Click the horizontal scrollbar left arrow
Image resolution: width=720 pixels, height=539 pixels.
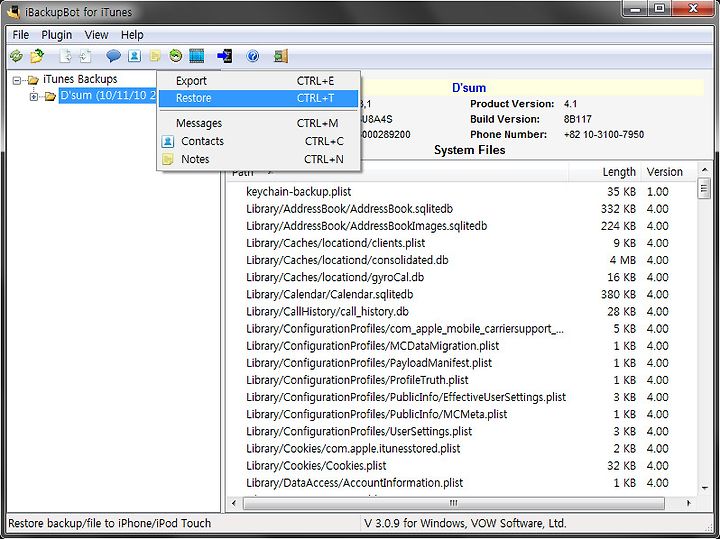(x=234, y=503)
